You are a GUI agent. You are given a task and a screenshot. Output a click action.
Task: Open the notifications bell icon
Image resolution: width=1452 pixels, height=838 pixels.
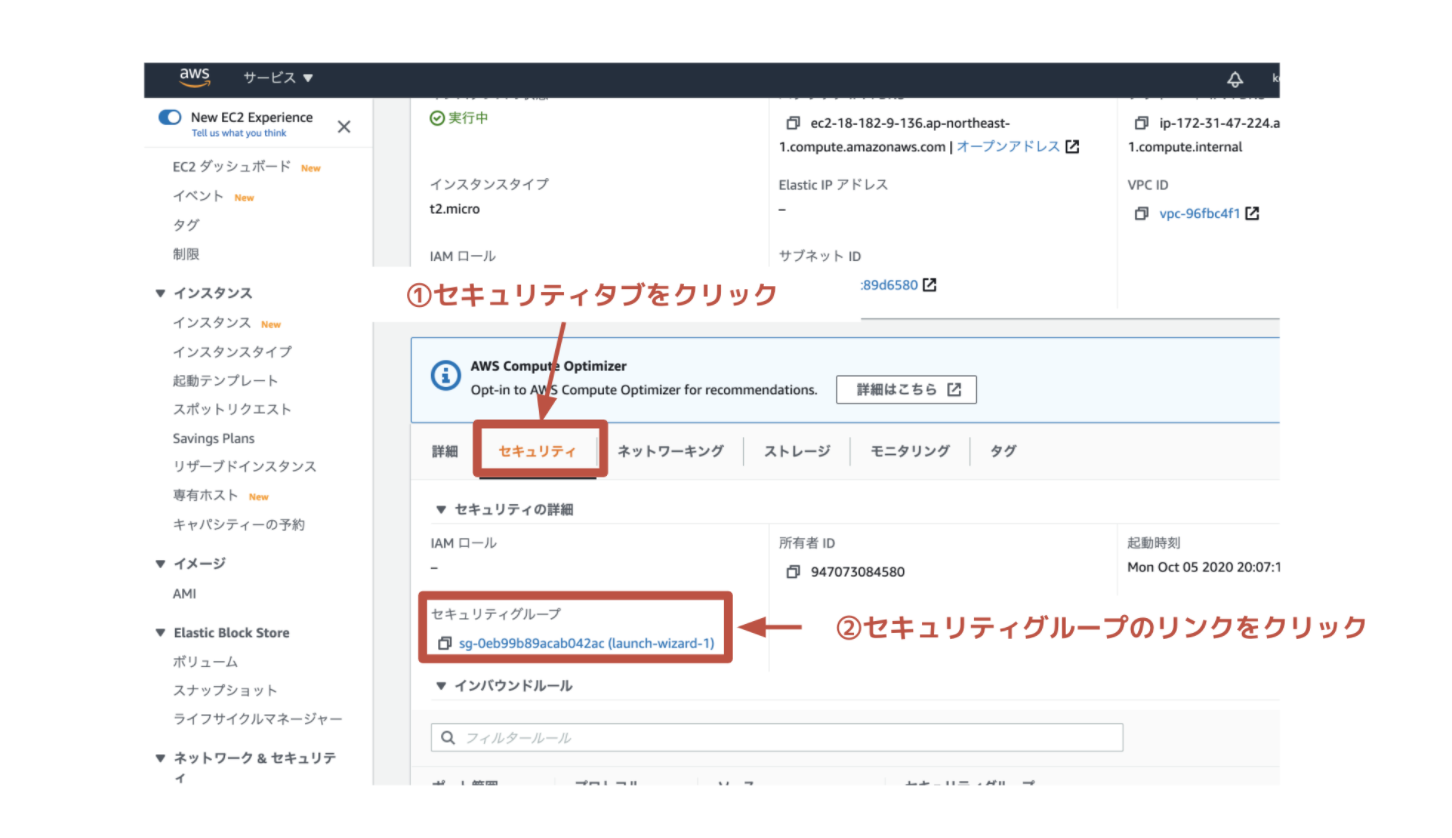tap(1235, 79)
